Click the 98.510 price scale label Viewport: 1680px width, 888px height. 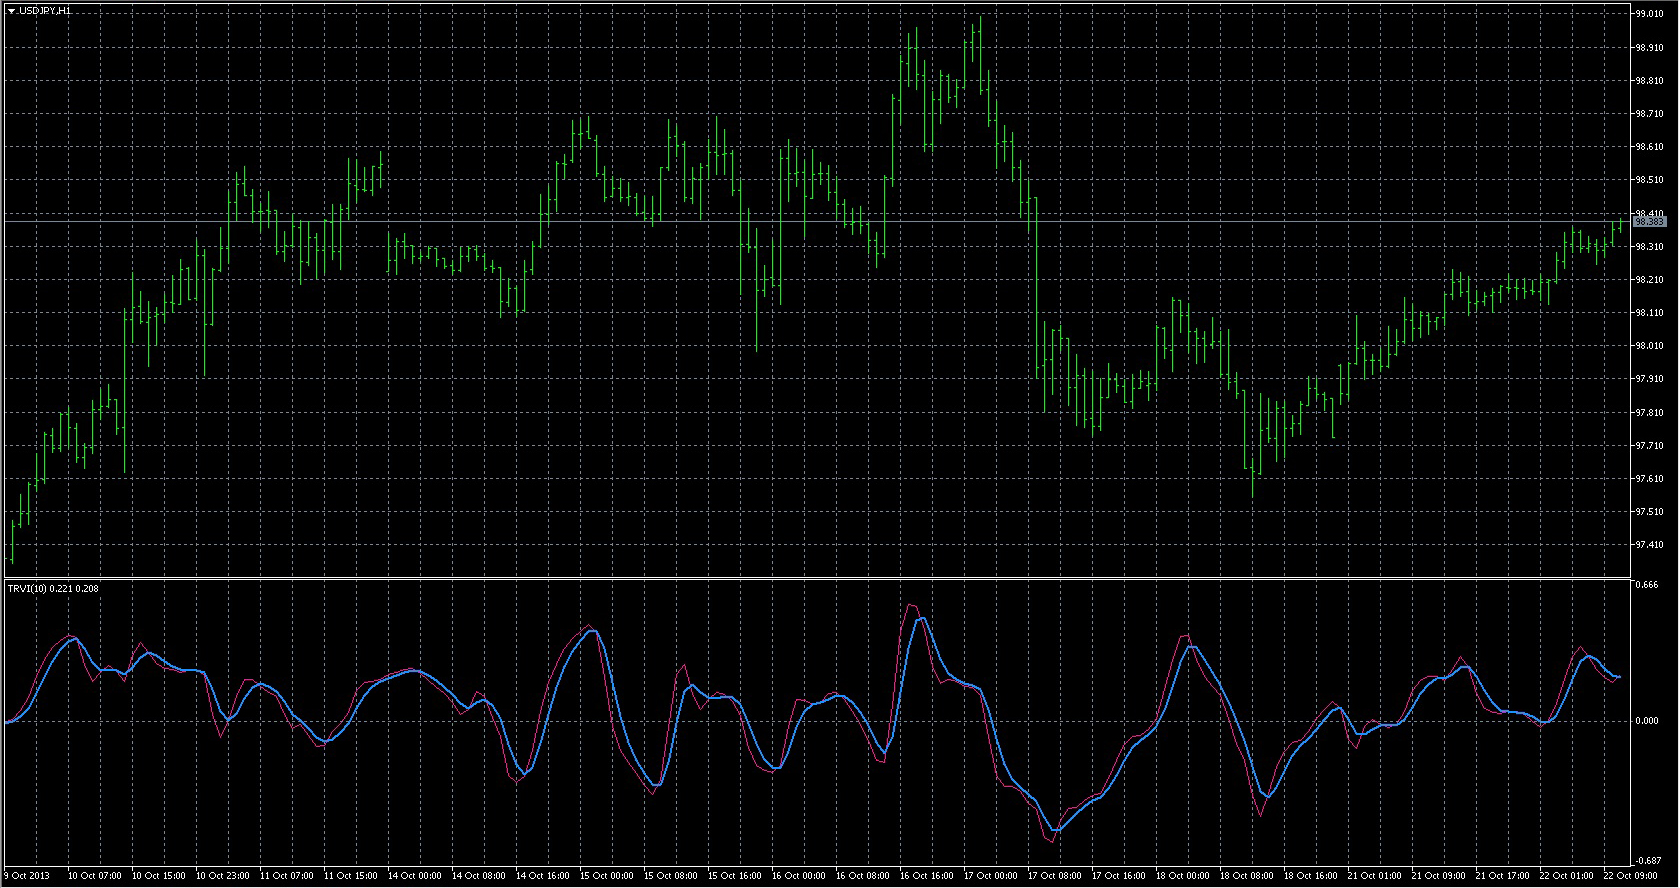pos(1649,180)
